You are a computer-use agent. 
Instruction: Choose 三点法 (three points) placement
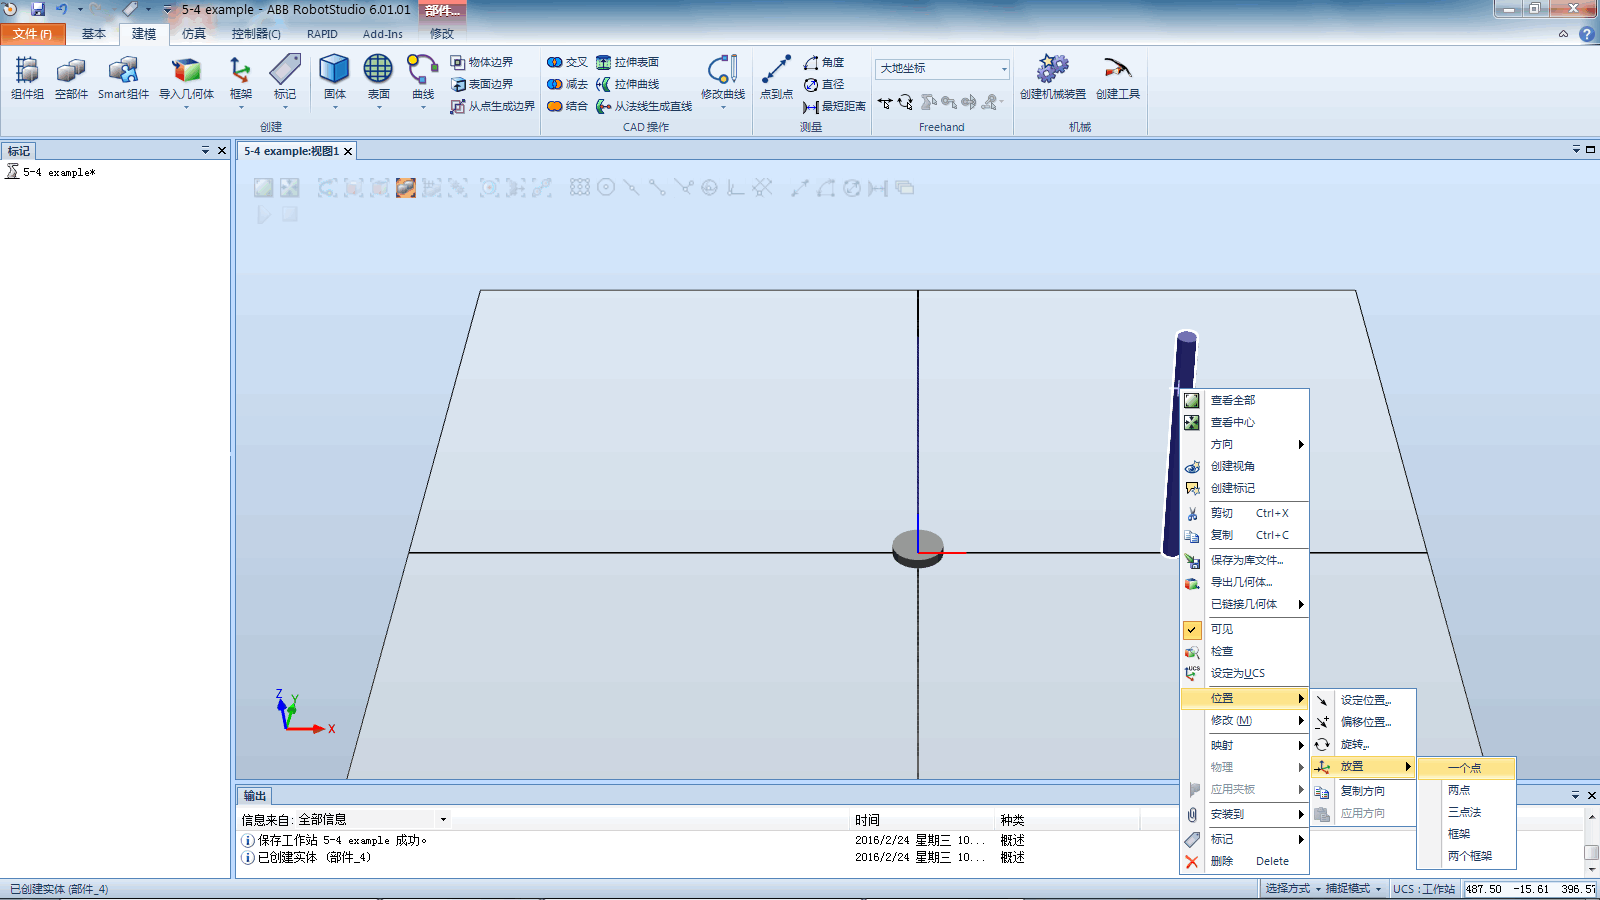[1466, 812]
